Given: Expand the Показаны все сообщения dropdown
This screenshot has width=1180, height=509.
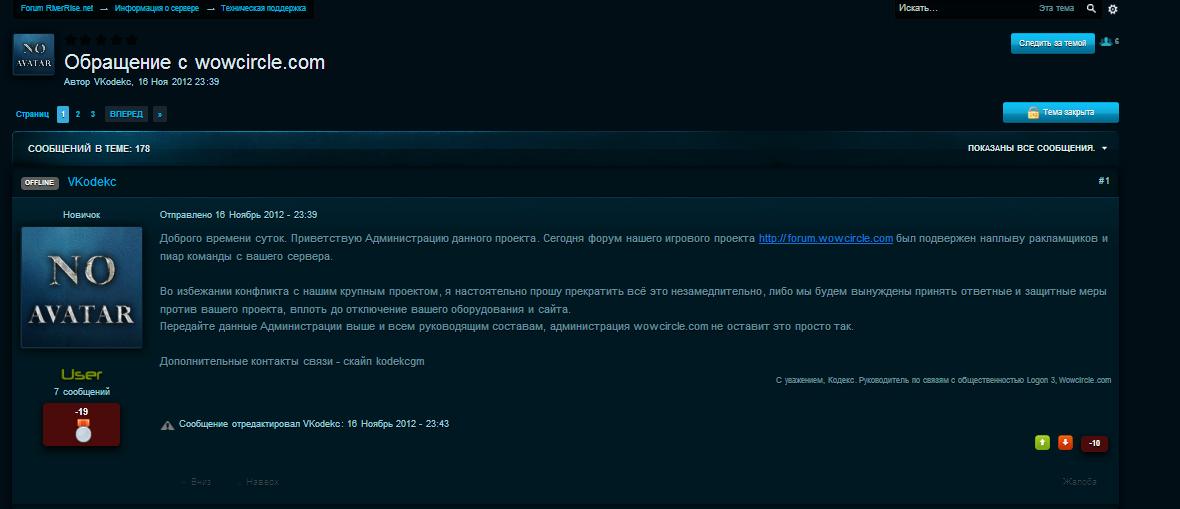Looking at the screenshot, I should click(x=1037, y=148).
